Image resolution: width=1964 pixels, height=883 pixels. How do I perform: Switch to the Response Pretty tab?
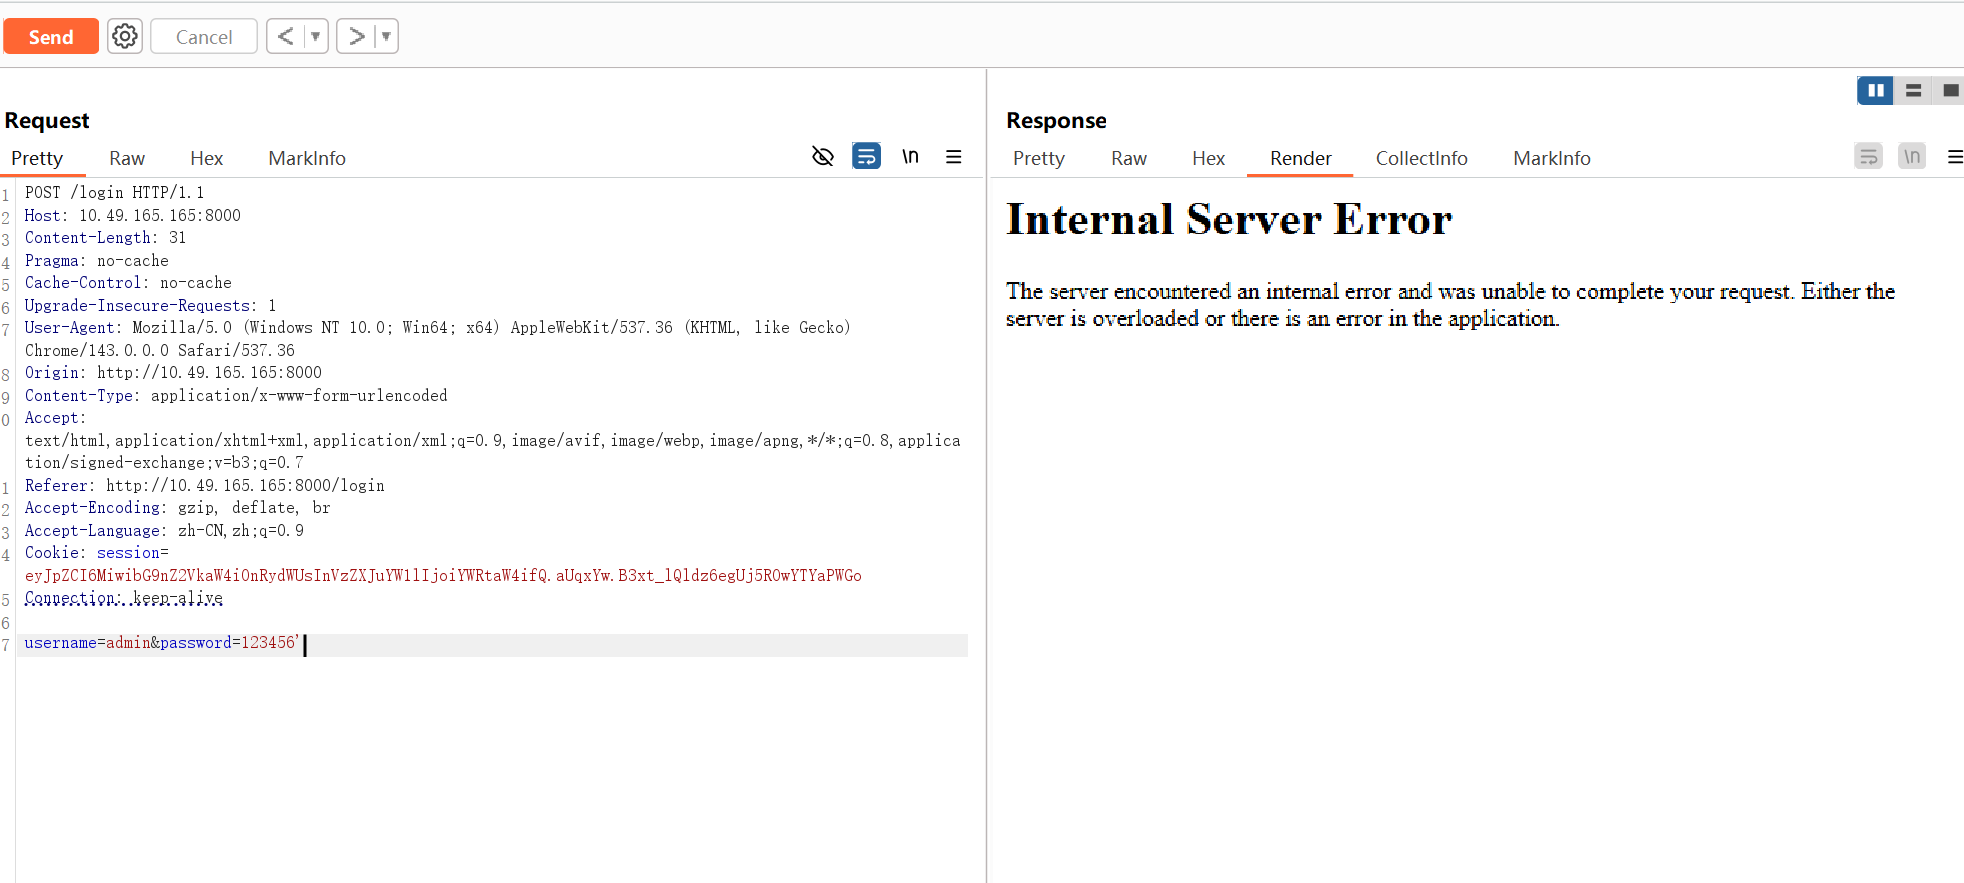[1038, 159]
